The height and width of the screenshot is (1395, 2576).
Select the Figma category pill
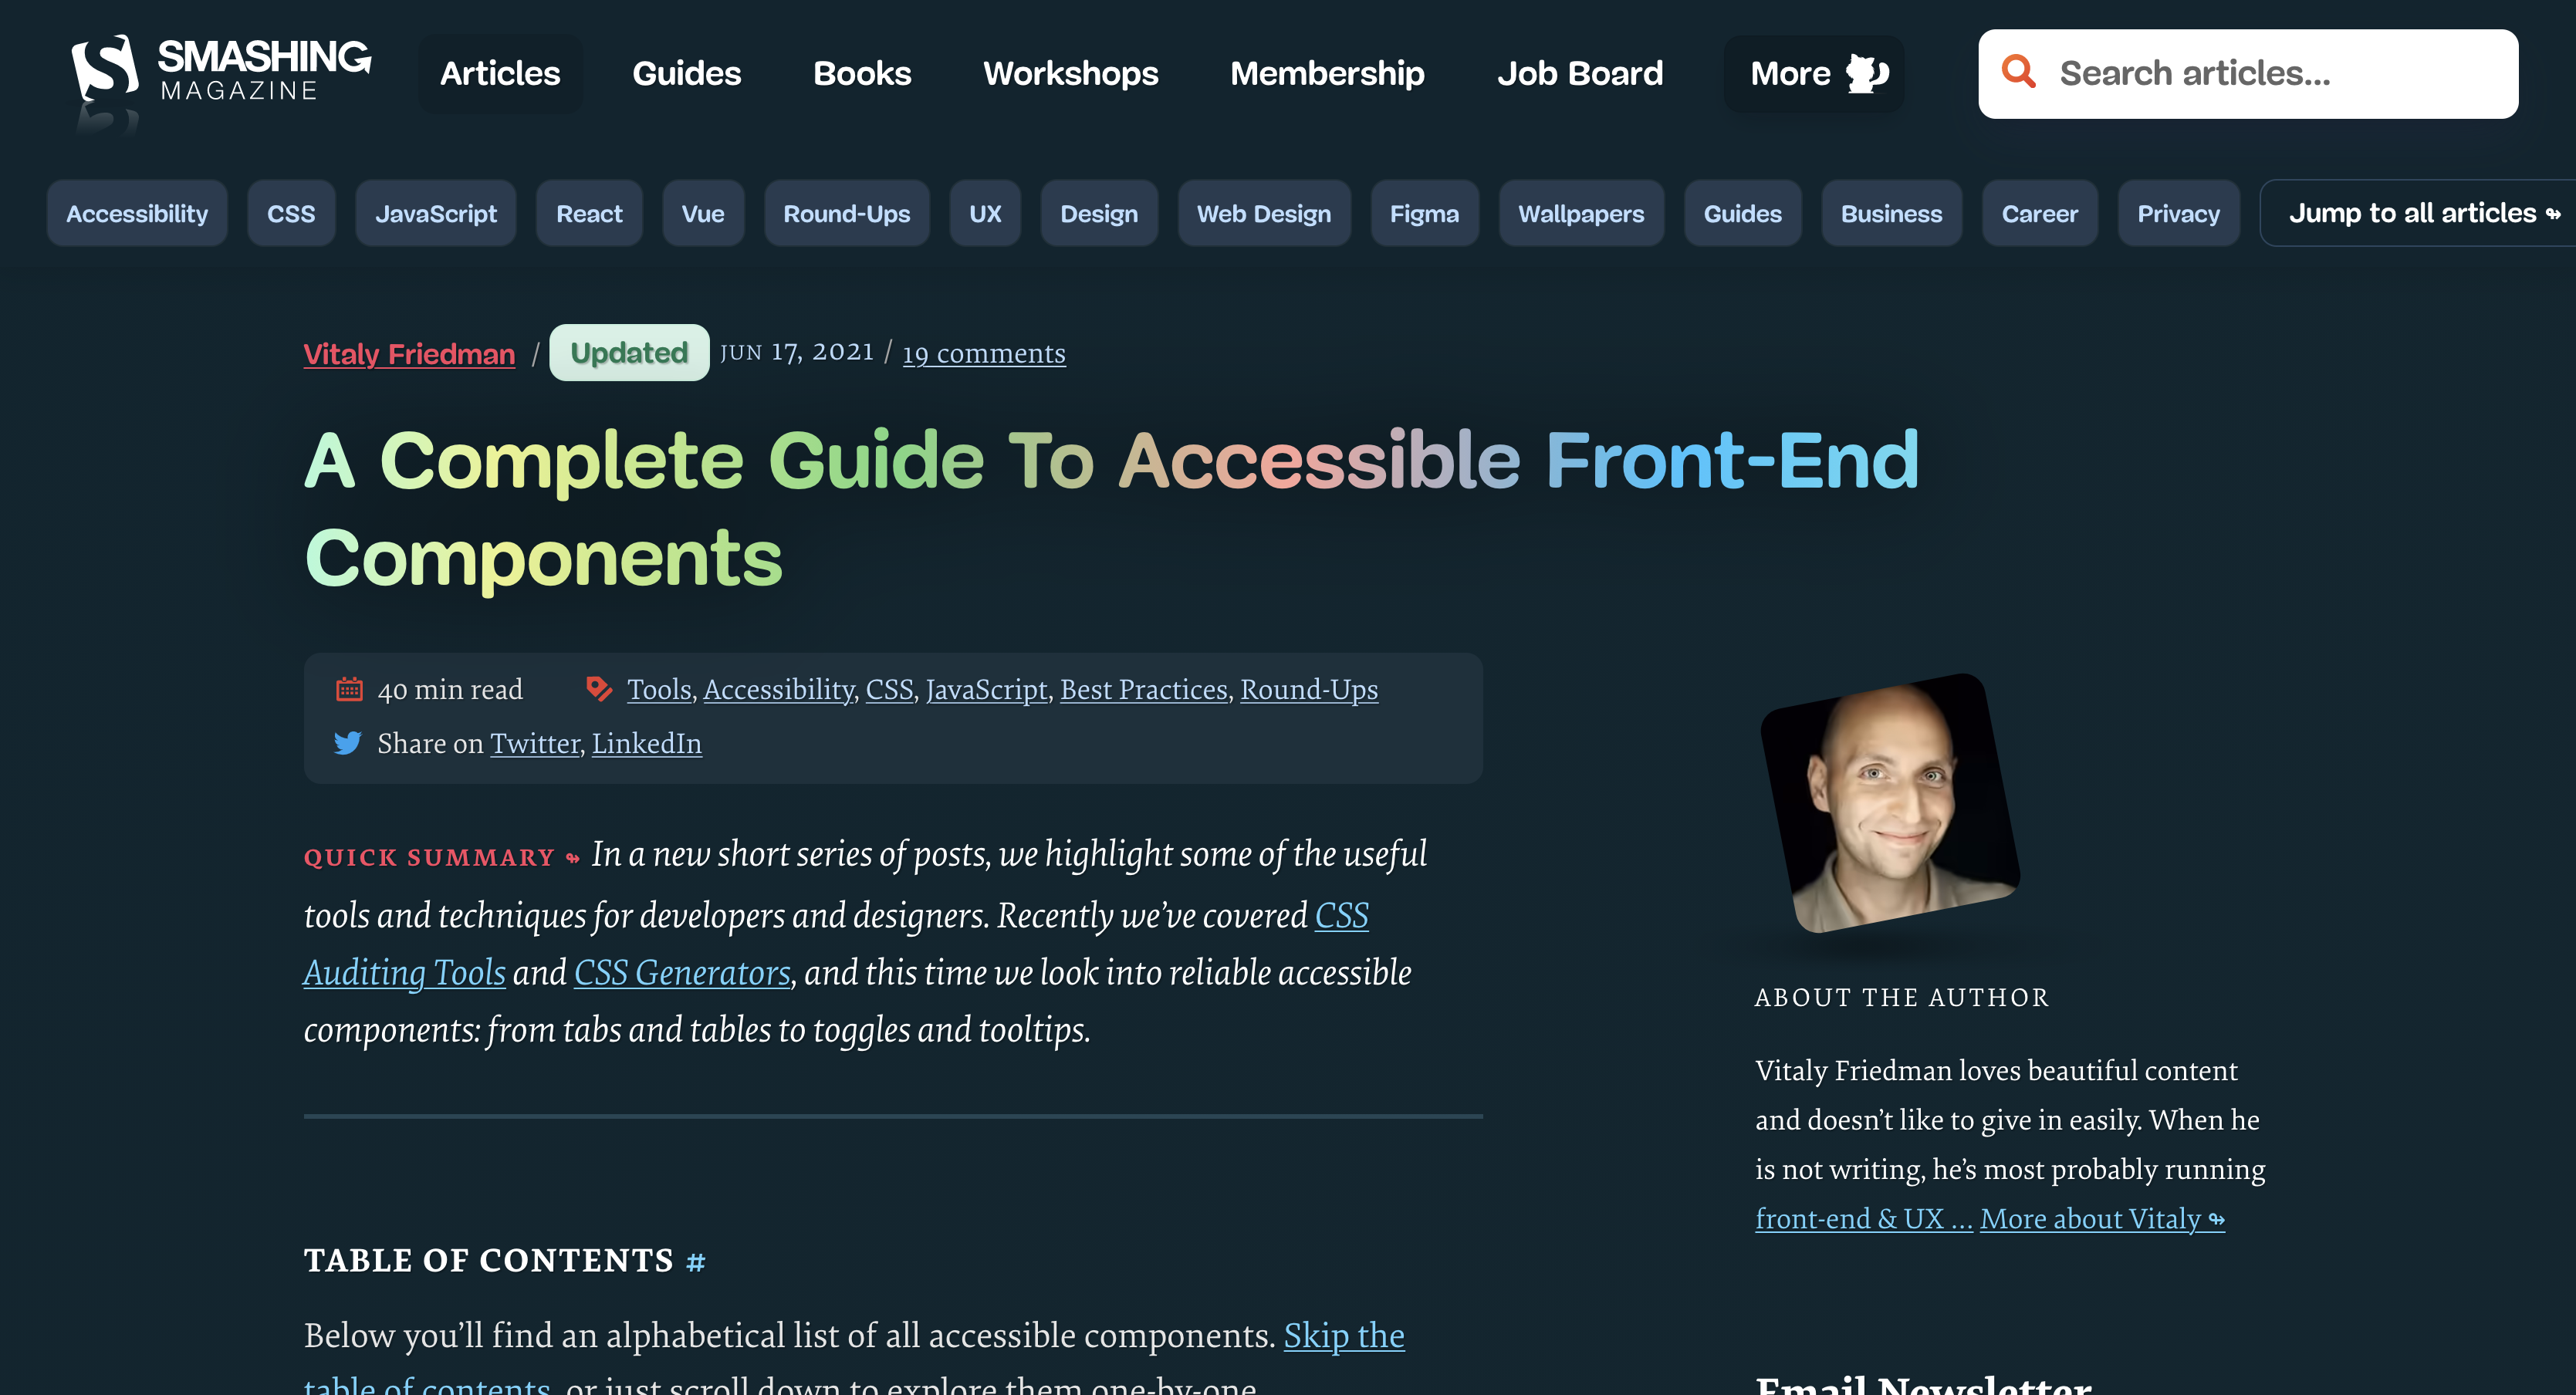point(1424,213)
